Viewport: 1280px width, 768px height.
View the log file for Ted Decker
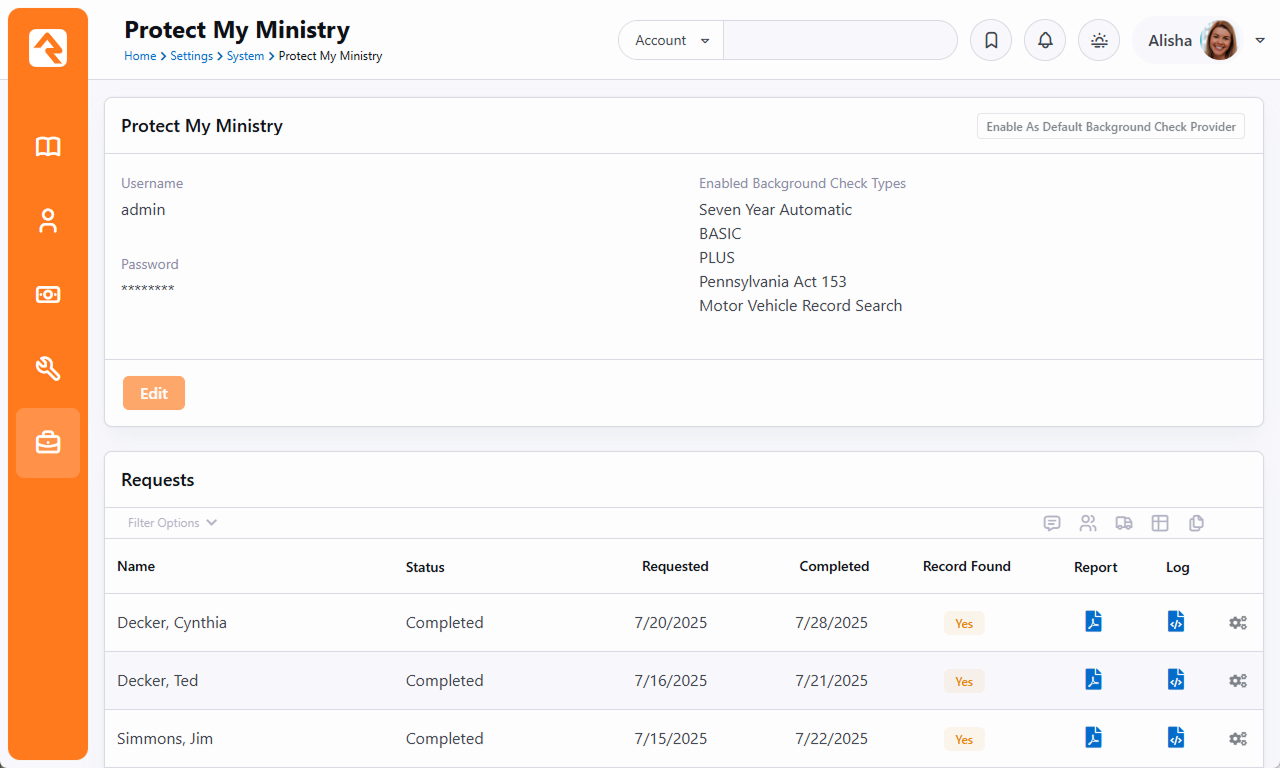1176,680
